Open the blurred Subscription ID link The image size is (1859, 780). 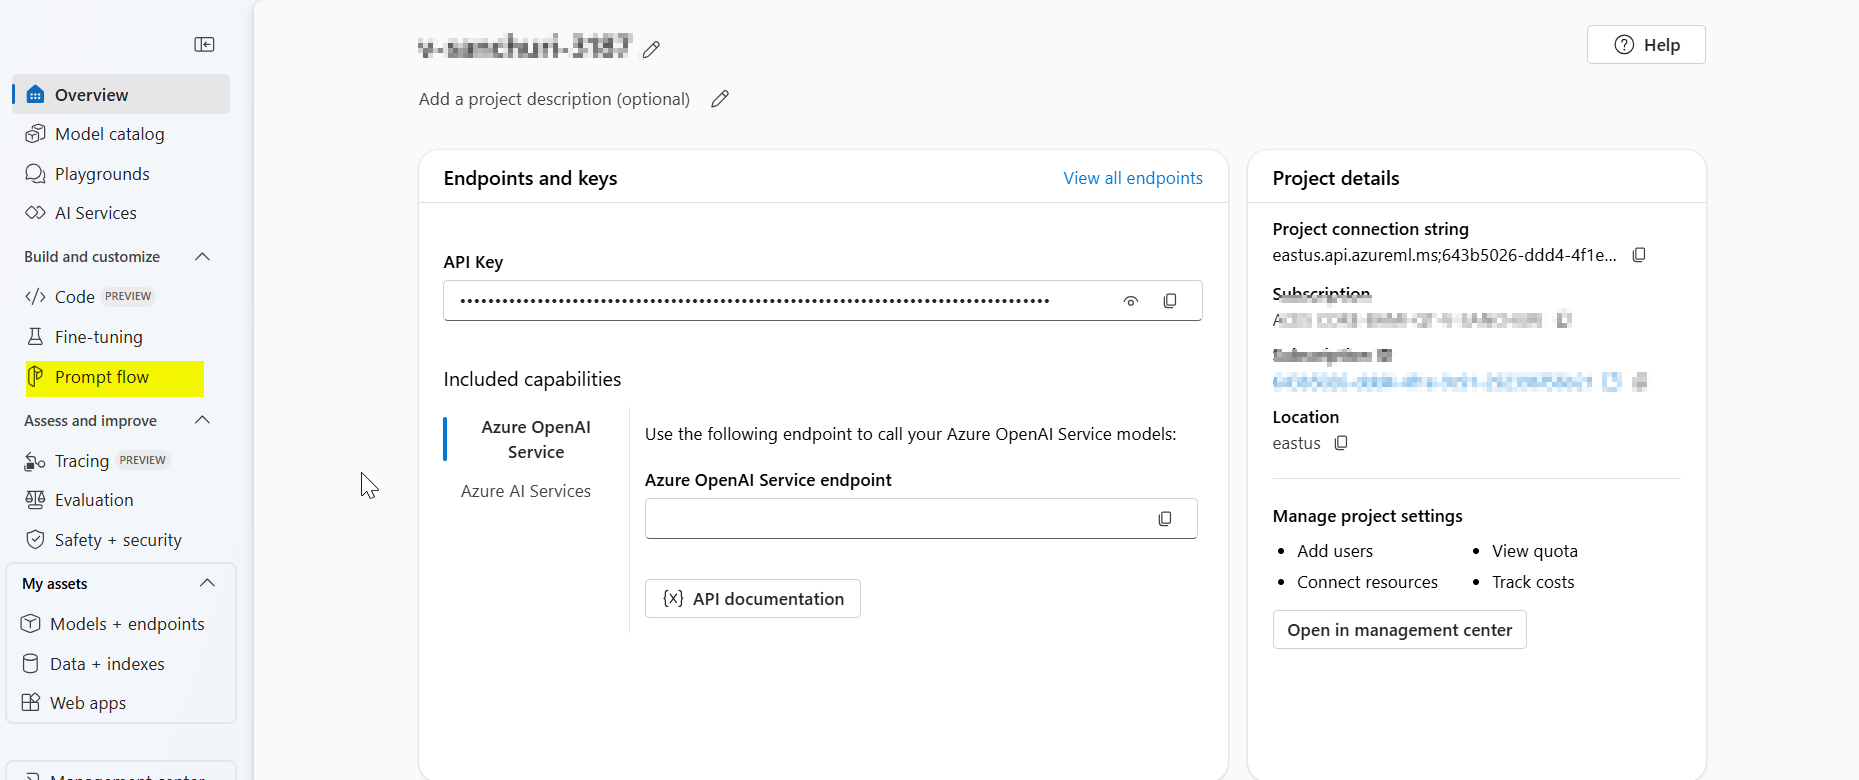tap(1432, 382)
